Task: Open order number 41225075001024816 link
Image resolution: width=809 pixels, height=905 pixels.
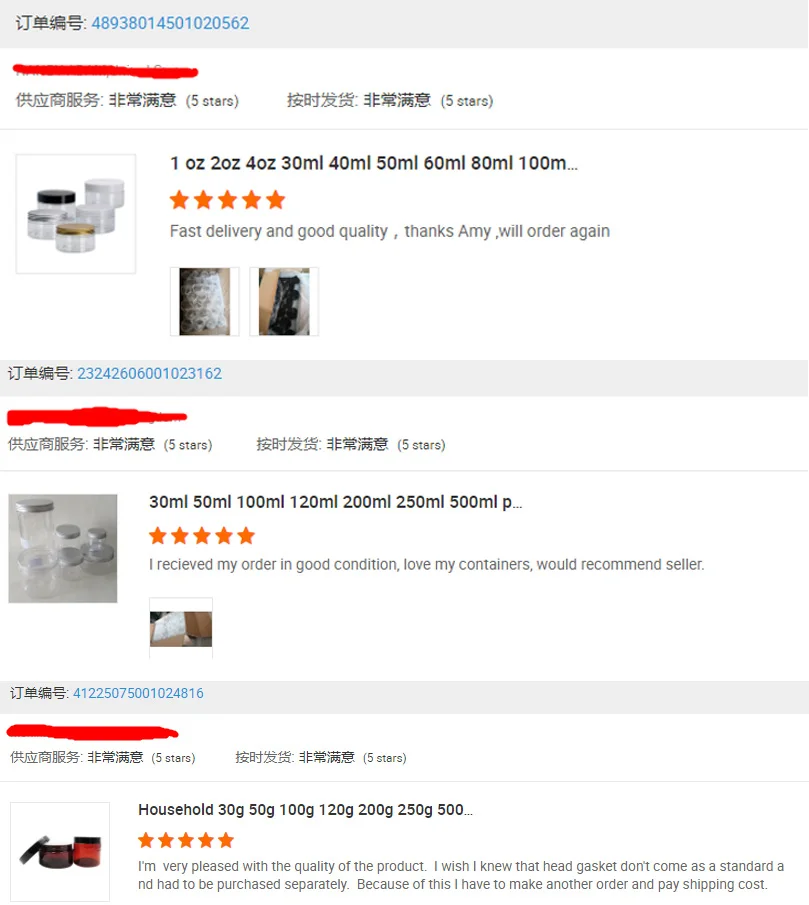Action: 138,693
